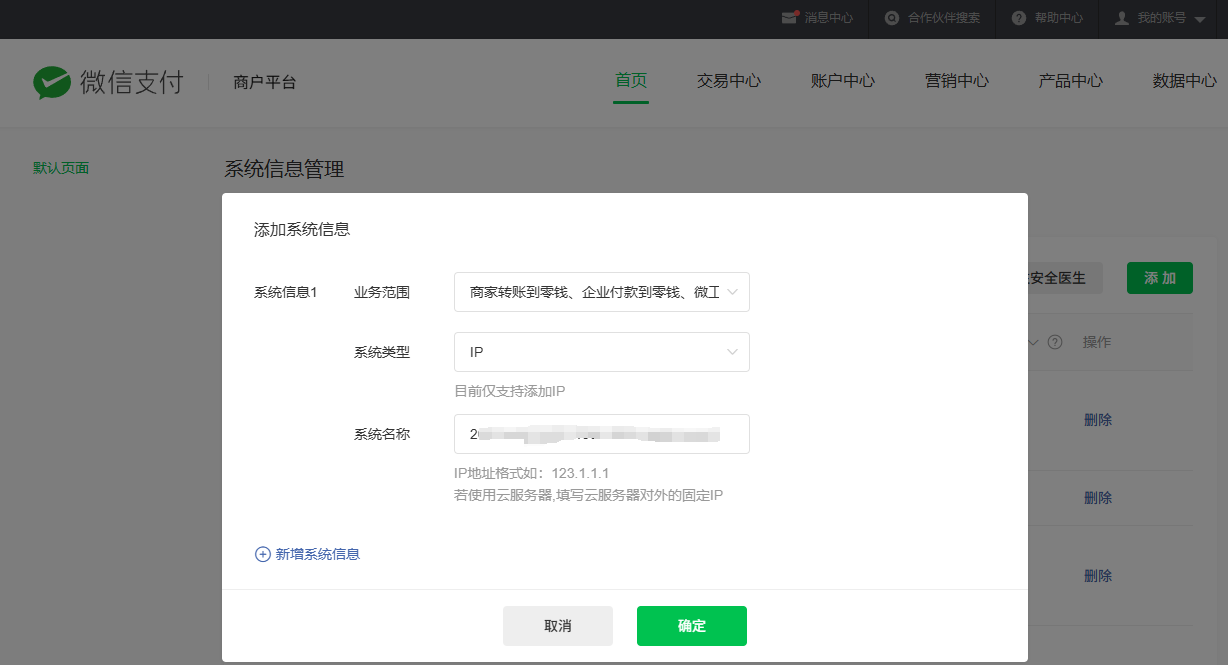
Task: Open the message center envelope icon
Action: [x=790, y=18]
